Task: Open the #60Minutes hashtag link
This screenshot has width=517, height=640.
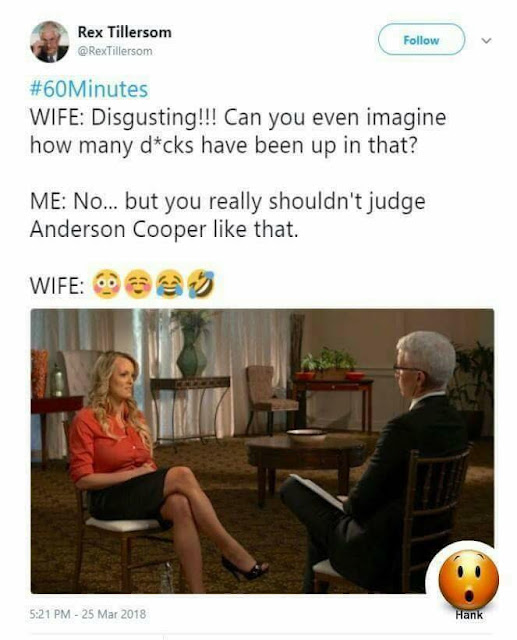Action: coord(89,89)
